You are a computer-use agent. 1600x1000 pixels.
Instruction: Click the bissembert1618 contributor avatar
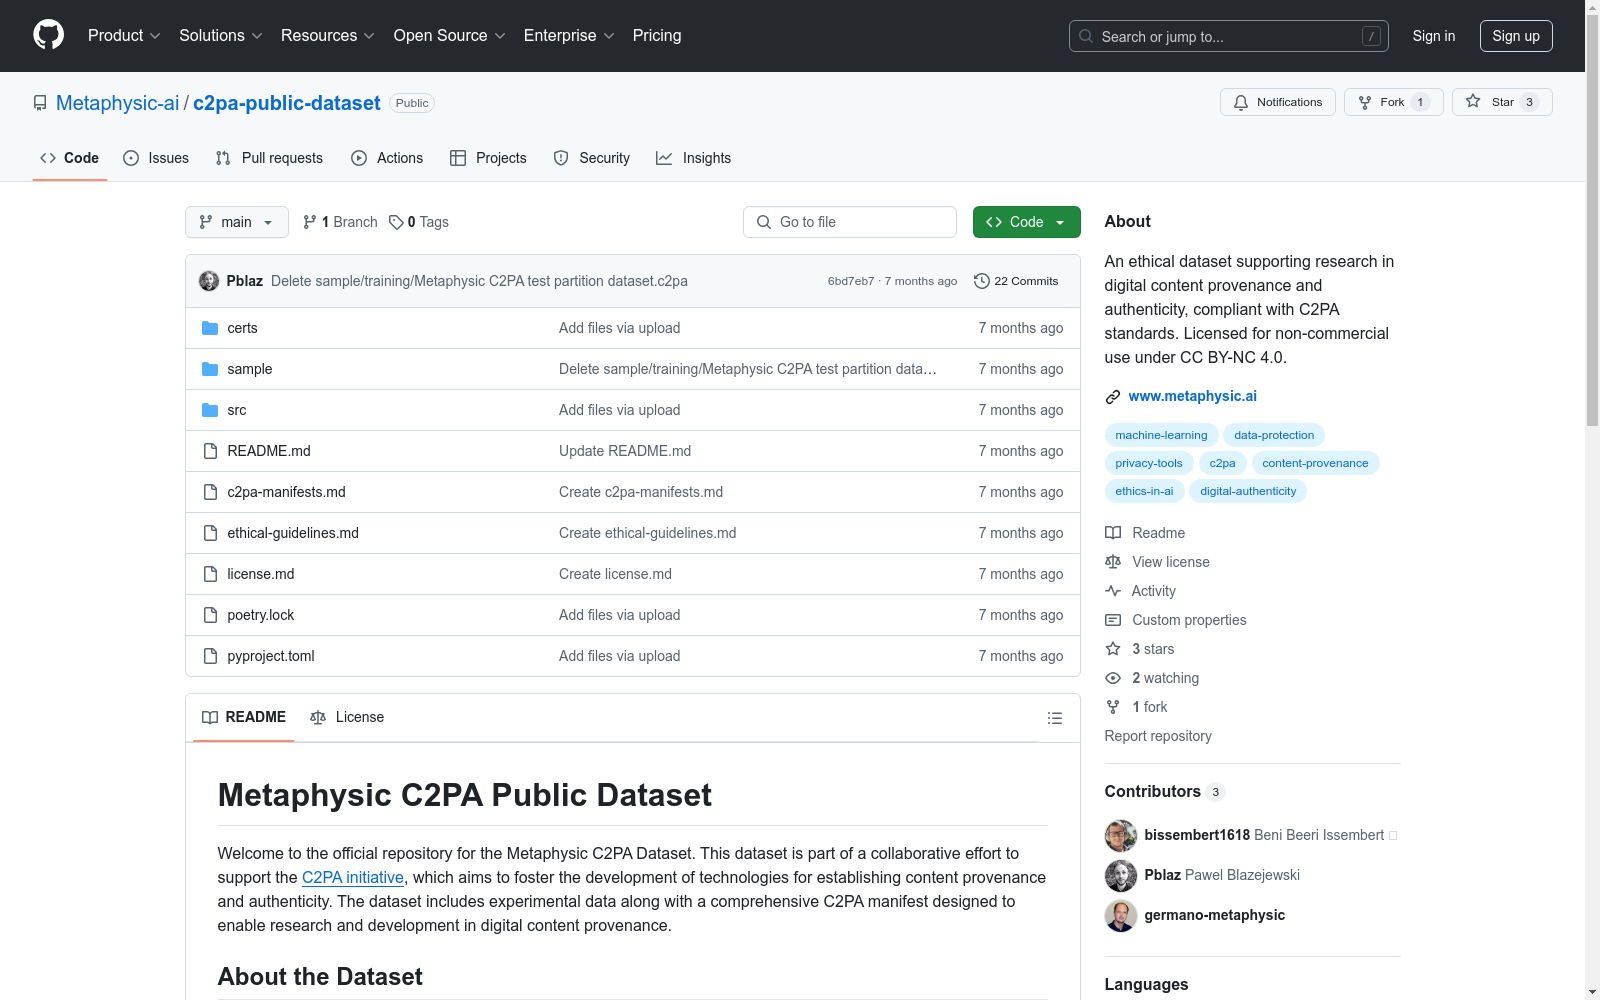(1121, 836)
